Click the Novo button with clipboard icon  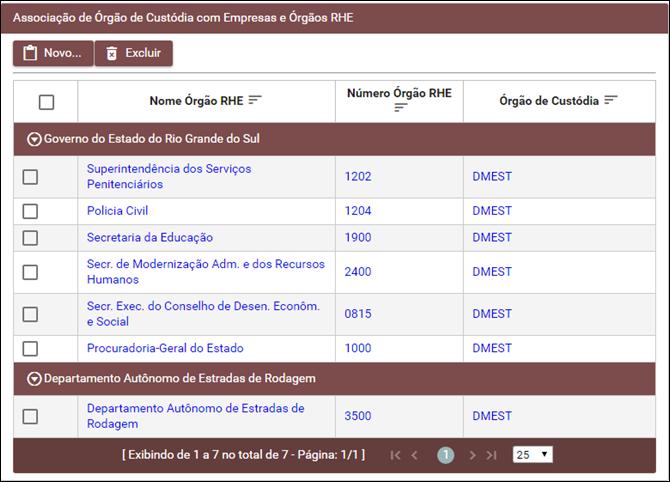click(x=52, y=53)
